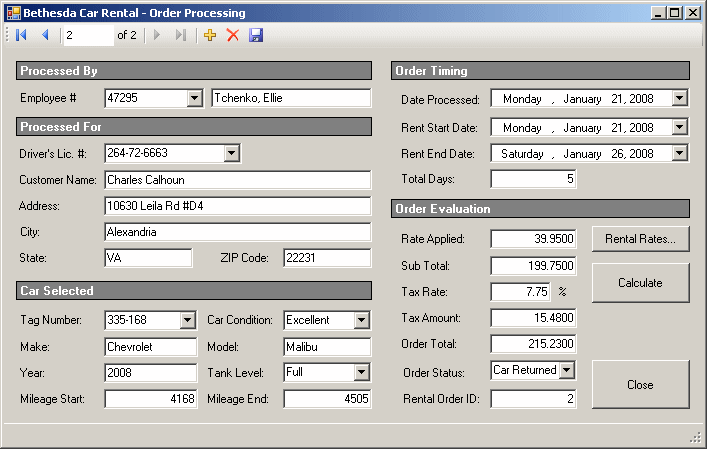Expand the Rent Start Date picker
This screenshot has height=449, width=707.
tap(679, 127)
